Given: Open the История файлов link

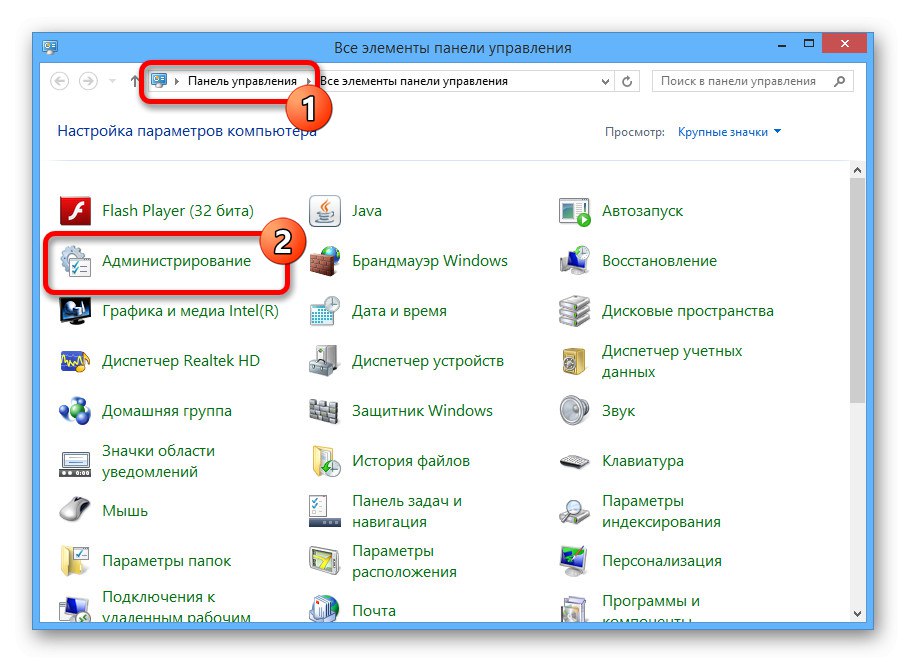Looking at the screenshot, I should pyautogui.click(x=411, y=461).
